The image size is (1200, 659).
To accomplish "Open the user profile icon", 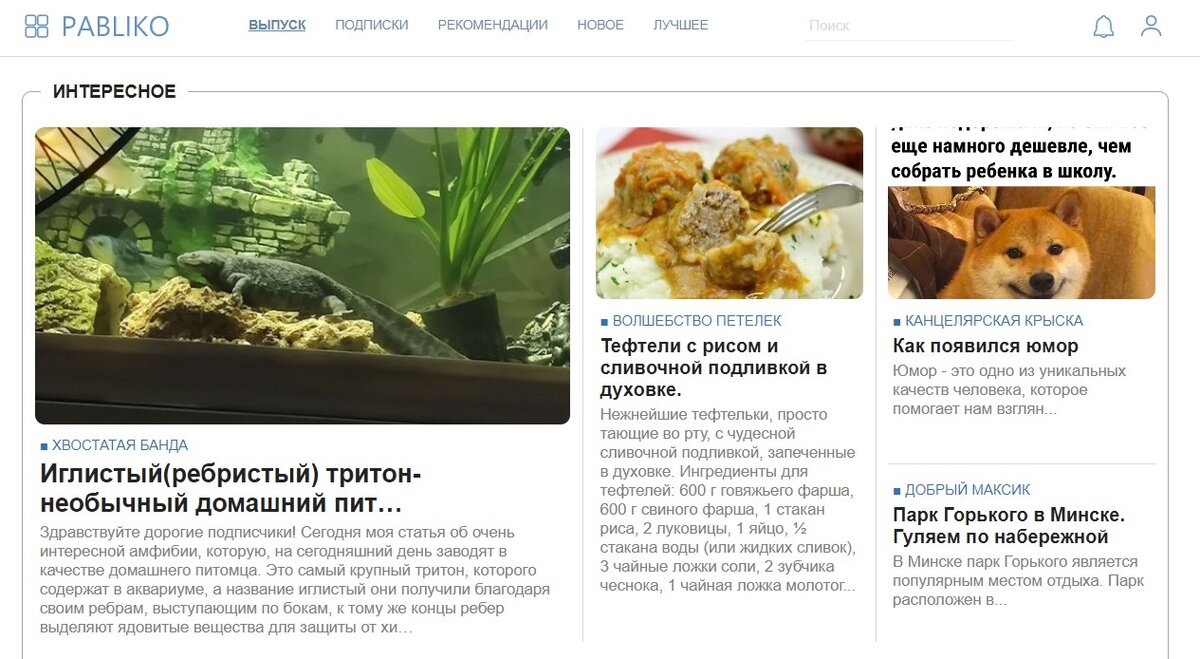I will point(1151,26).
